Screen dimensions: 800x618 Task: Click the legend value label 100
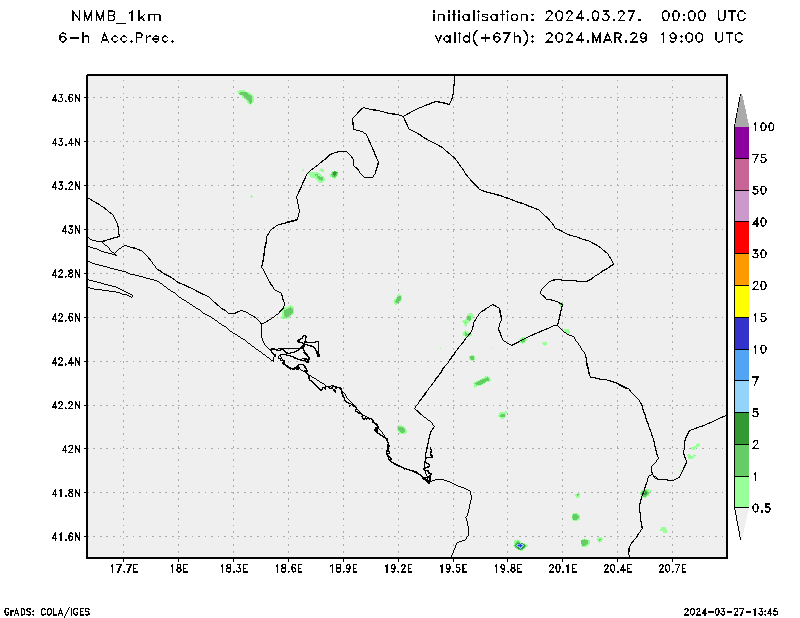[764, 127]
